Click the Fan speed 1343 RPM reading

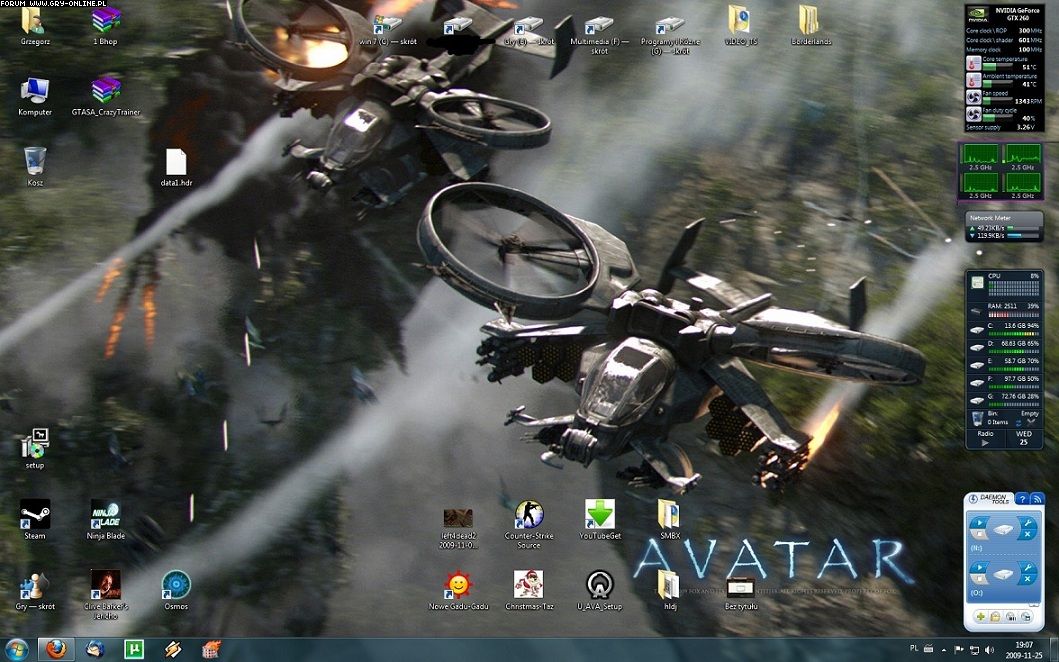coord(1004,97)
